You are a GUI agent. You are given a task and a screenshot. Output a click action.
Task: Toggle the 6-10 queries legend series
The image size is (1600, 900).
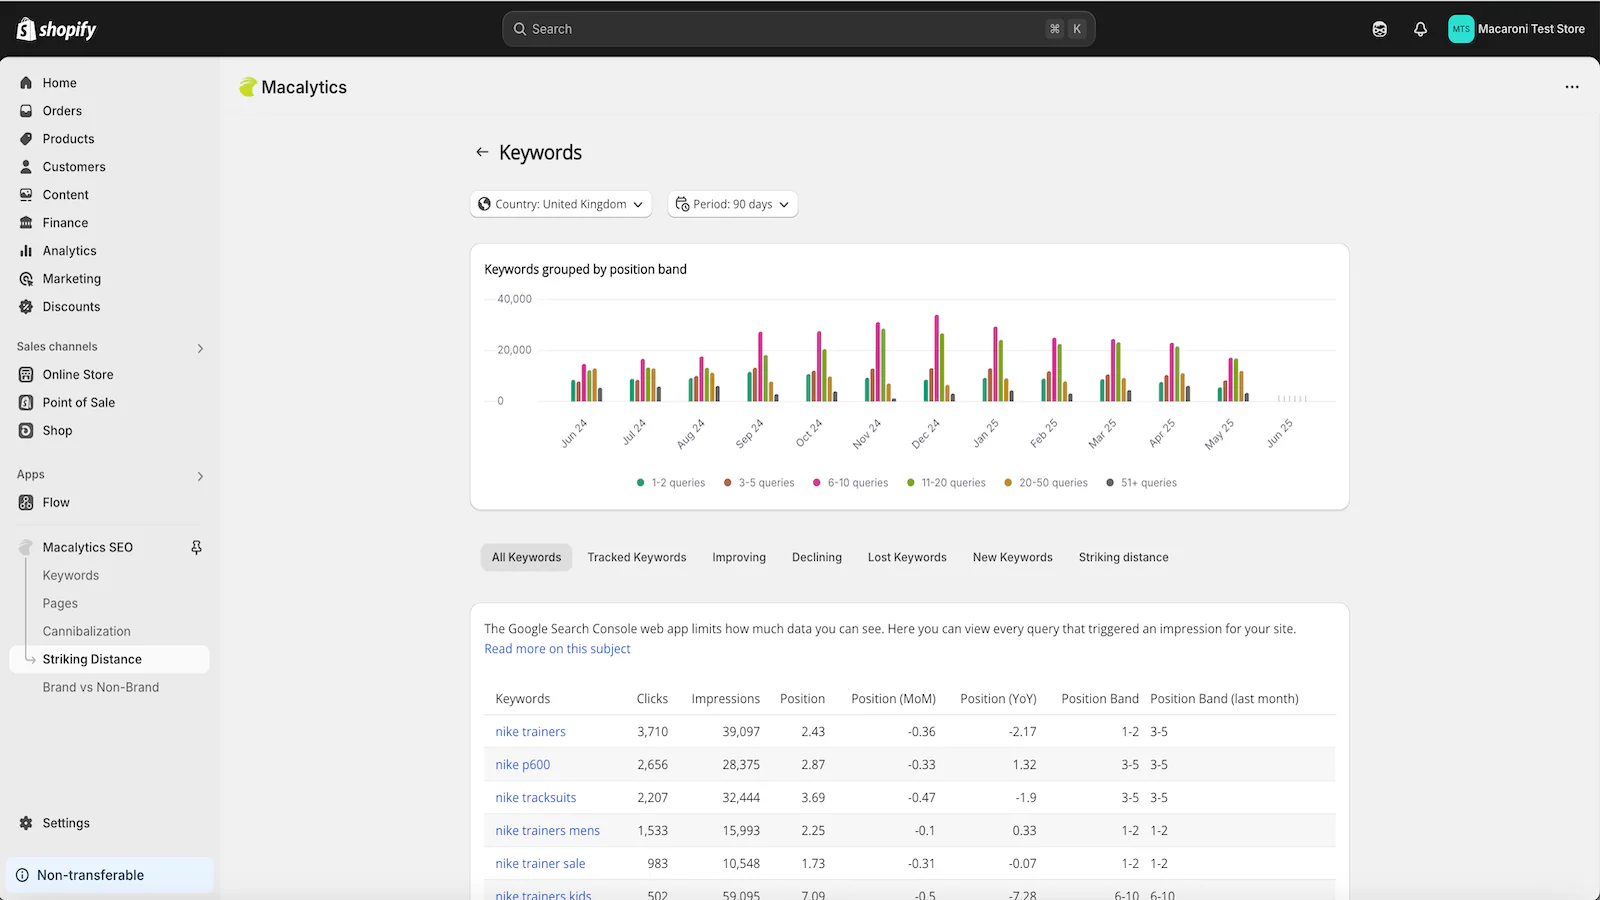point(850,483)
